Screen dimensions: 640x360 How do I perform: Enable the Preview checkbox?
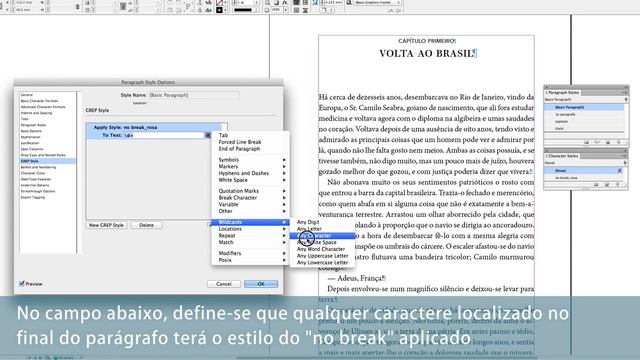pos(22,284)
